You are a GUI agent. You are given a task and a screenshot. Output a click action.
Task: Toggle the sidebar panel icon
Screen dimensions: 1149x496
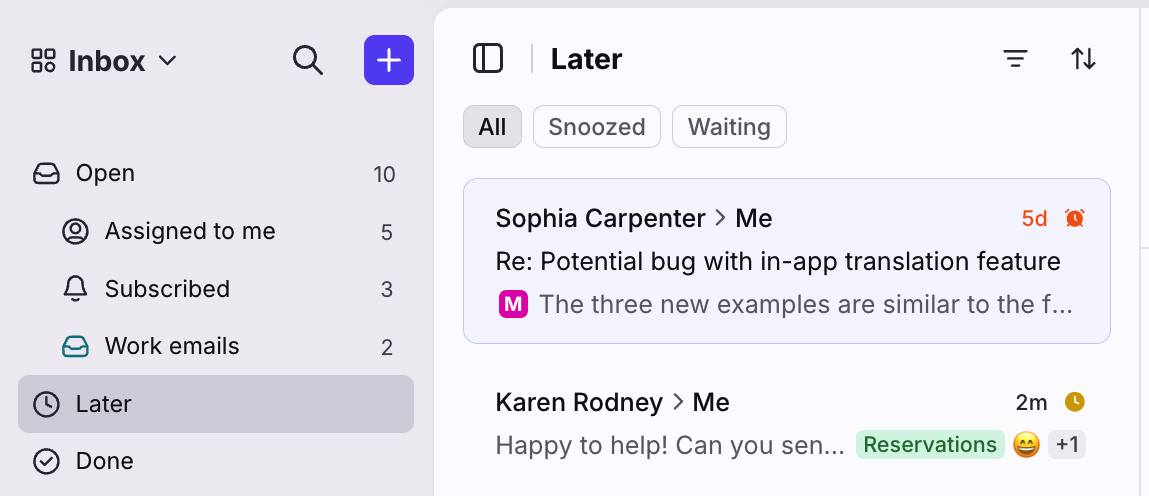(x=488, y=59)
